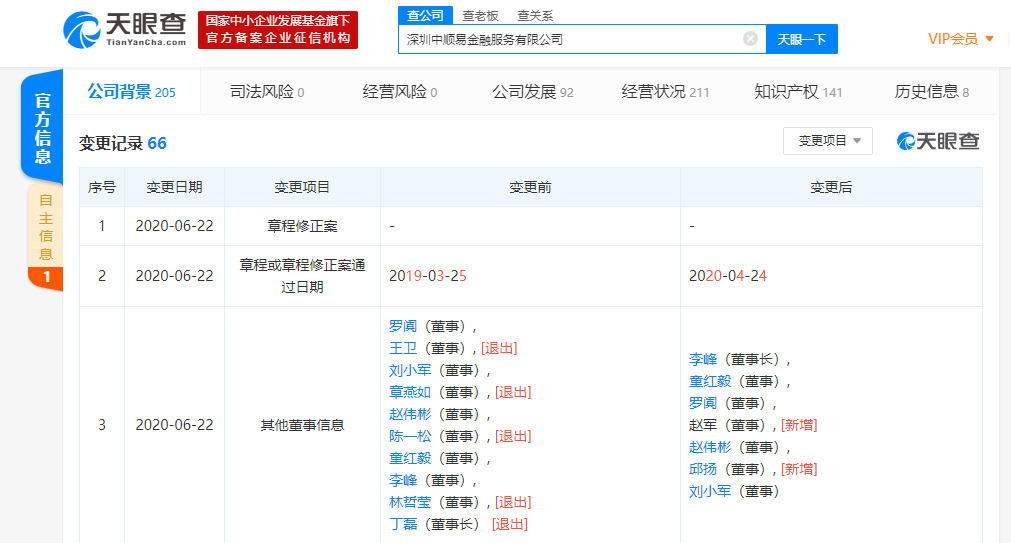The image size is (1011, 543).
Task: Open the 历史信息 tab
Action: click(930, 92)
